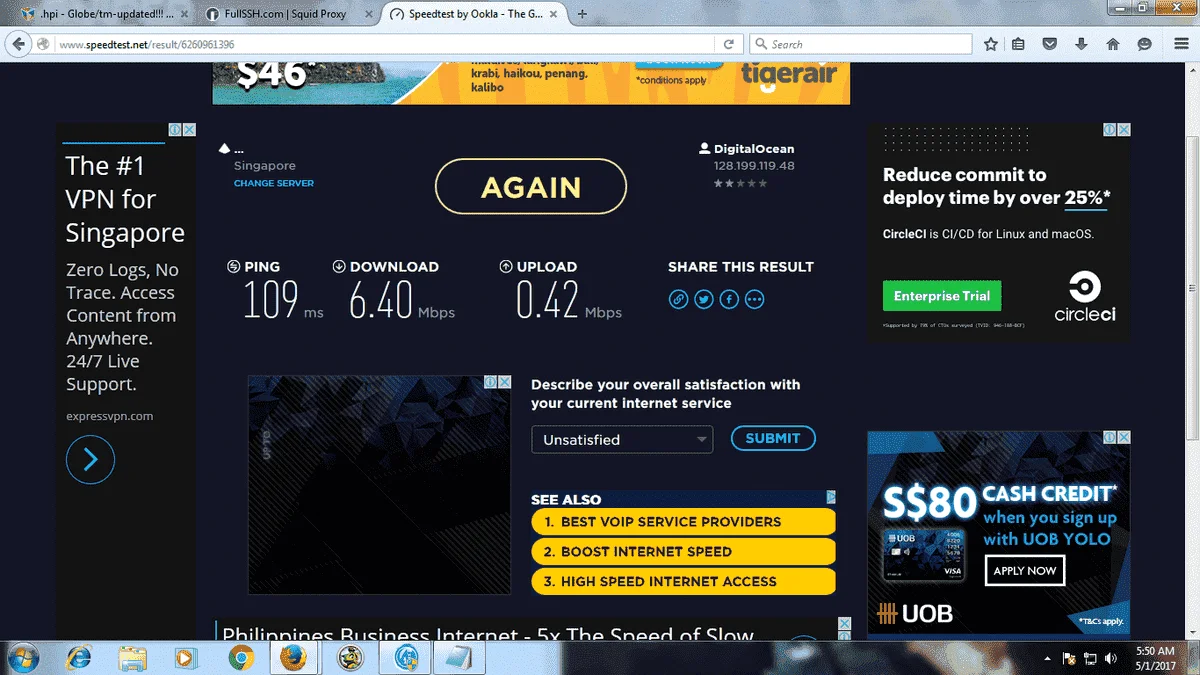Open Windows Explorer folder in taskbar
The width and height of the screenshot is (1200, 675).
click(133, 657)
